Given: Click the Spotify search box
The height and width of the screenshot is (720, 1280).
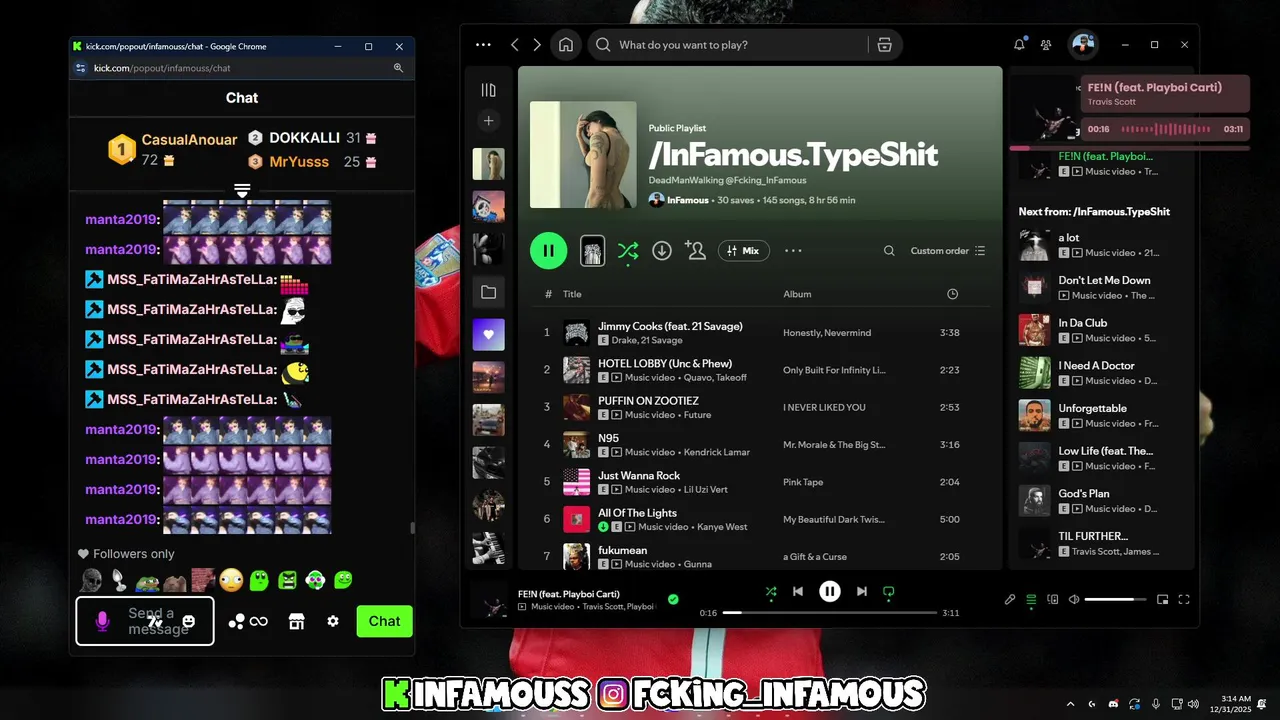Looking at the screenshot, I should [727, 45].
